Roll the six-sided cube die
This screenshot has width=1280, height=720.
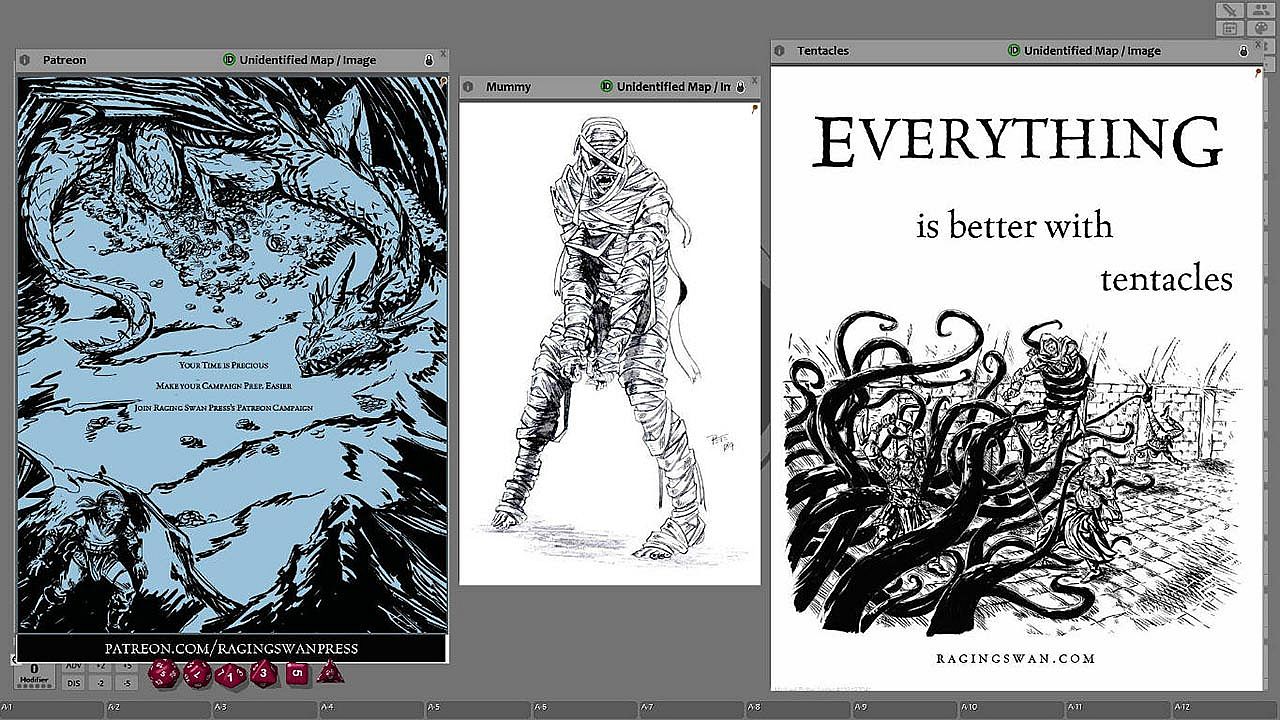pos(298,673)
